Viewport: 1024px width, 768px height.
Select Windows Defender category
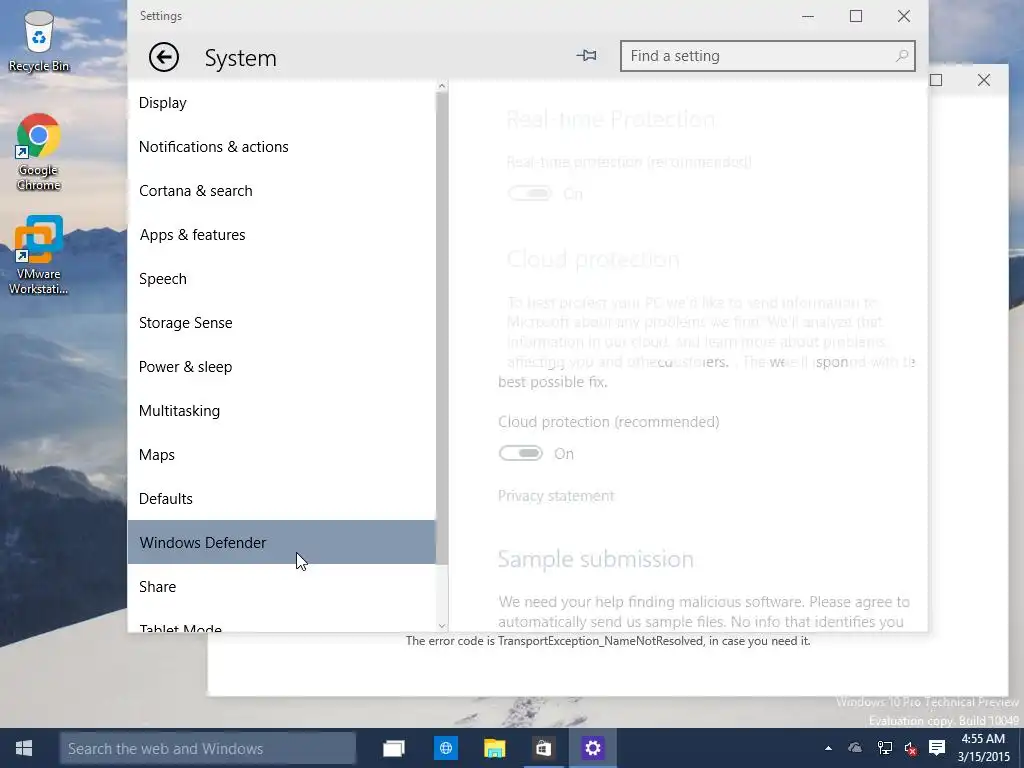point(281,542)
